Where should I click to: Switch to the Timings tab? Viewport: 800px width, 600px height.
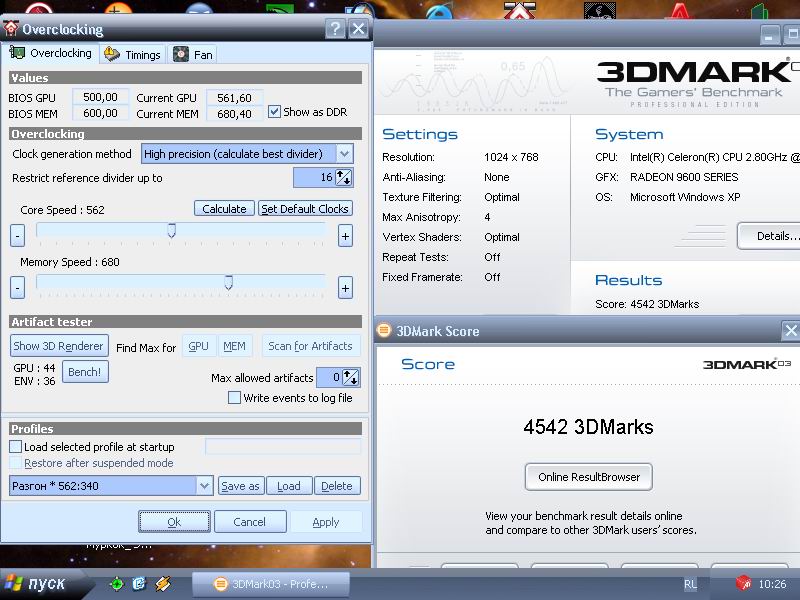(x=132, y=55)
